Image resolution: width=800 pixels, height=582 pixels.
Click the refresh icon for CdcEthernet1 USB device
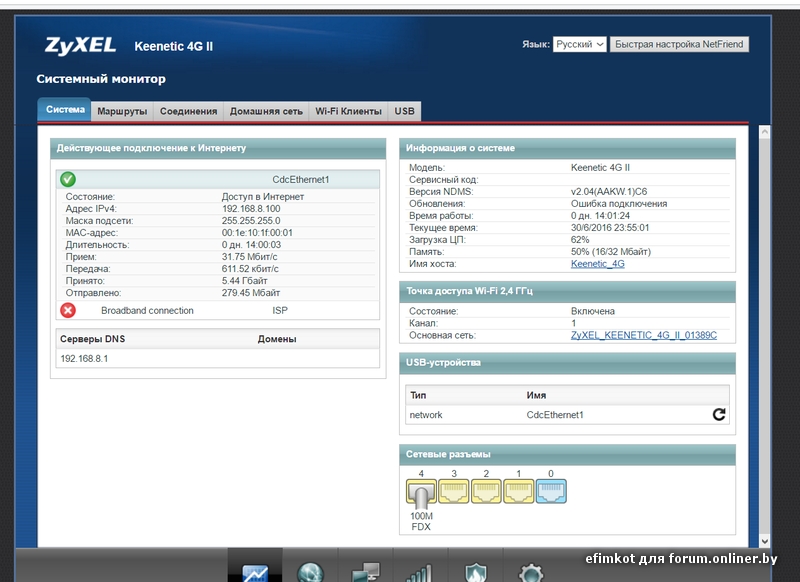[719, 414]
